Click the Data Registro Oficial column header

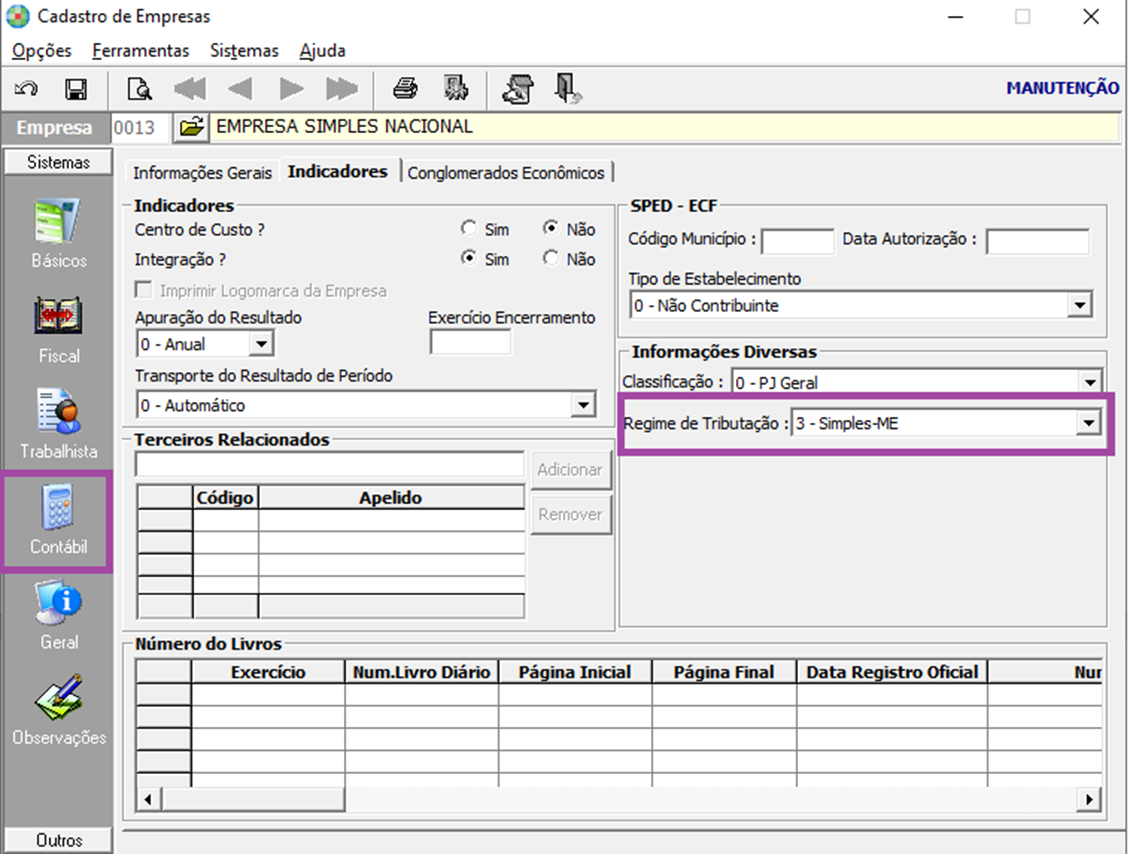pos(892,672)
